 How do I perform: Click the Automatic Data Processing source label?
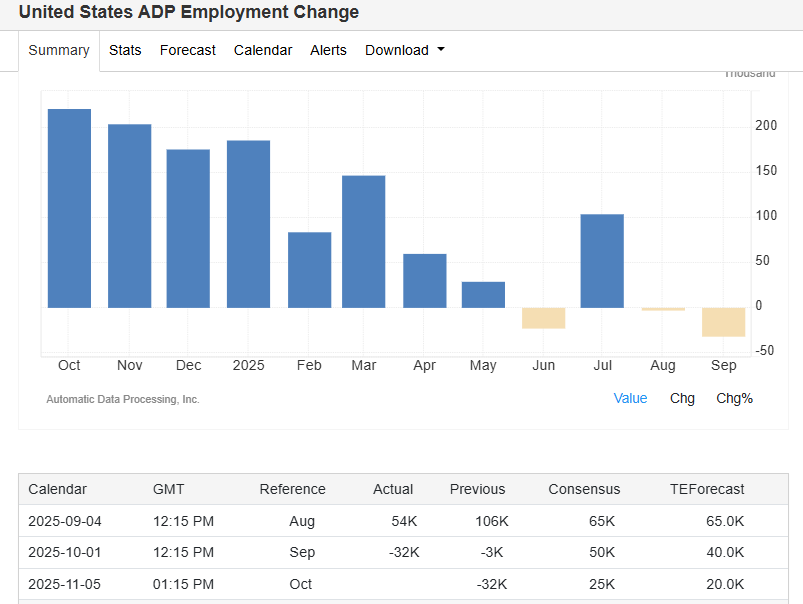click(123, 399)
